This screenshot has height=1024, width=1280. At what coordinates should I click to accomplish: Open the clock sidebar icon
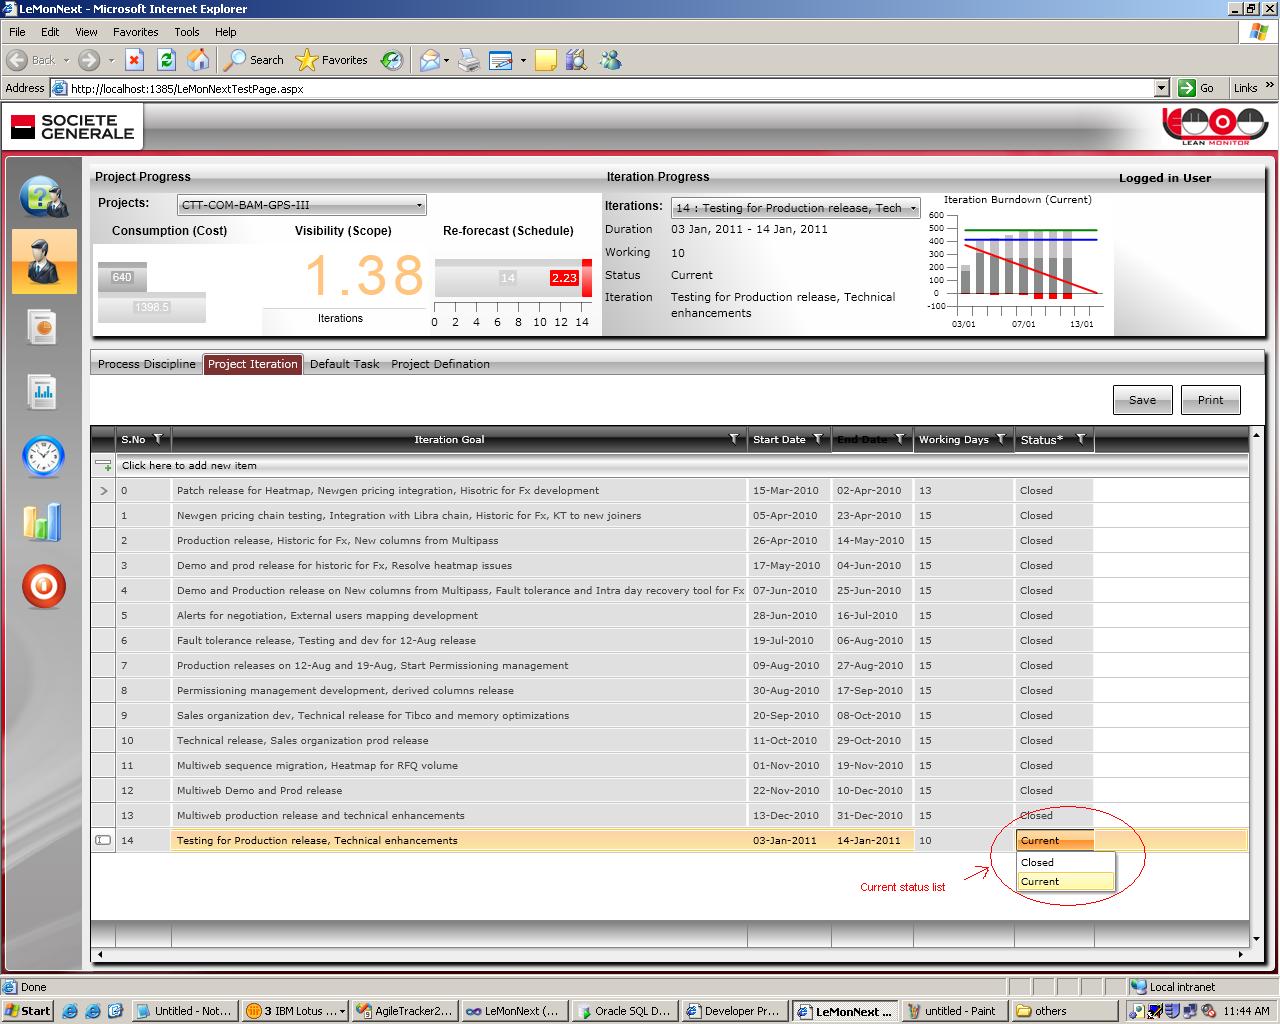point(43,456)
